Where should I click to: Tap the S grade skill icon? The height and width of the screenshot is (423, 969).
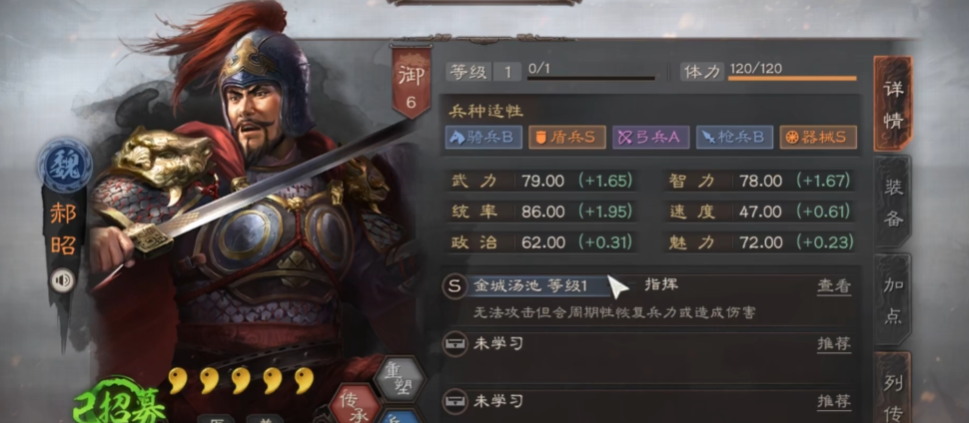pos(455,286)
